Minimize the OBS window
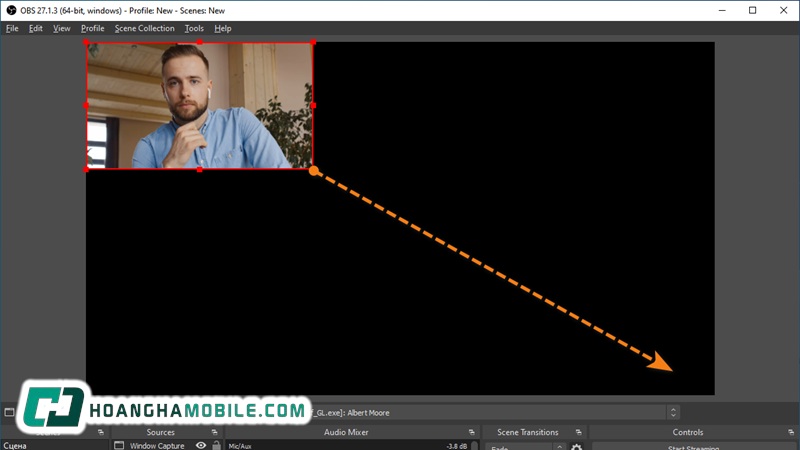 (x=722, y=10)
